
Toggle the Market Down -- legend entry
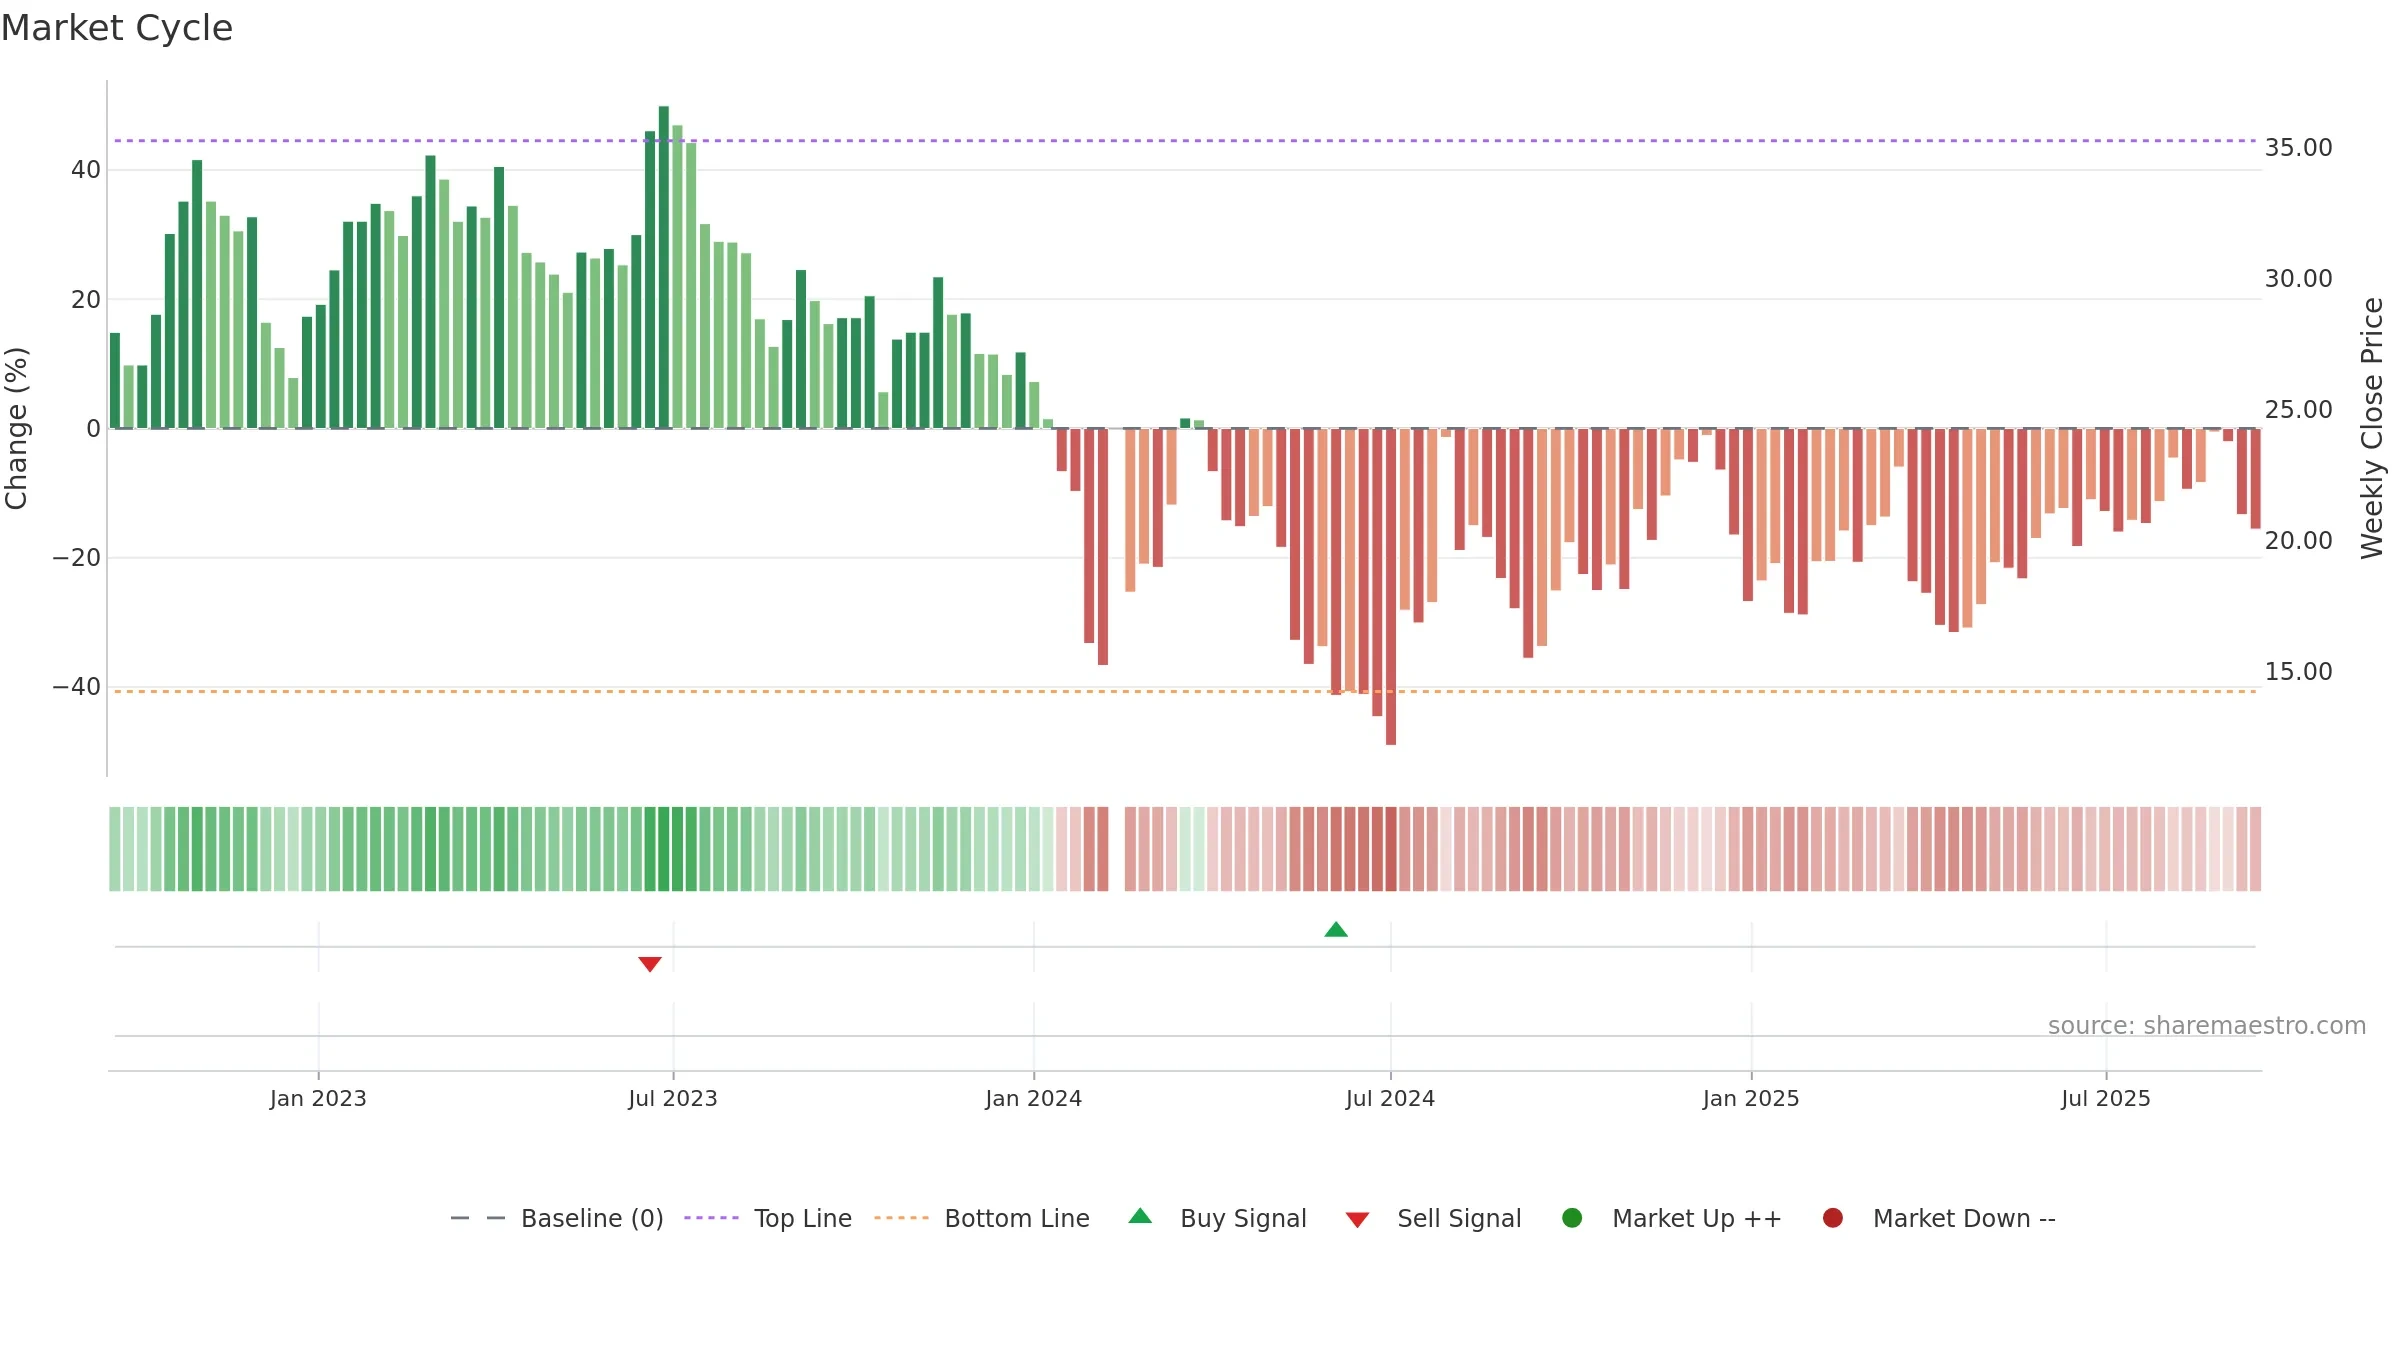(1939, 1218)
